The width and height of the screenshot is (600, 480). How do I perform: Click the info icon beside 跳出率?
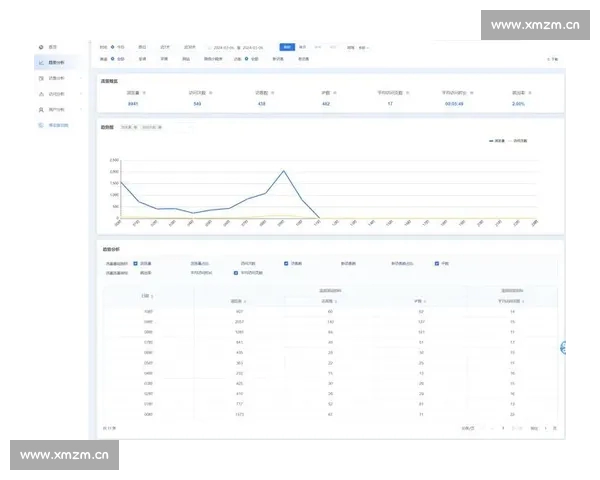pos(529,91)
